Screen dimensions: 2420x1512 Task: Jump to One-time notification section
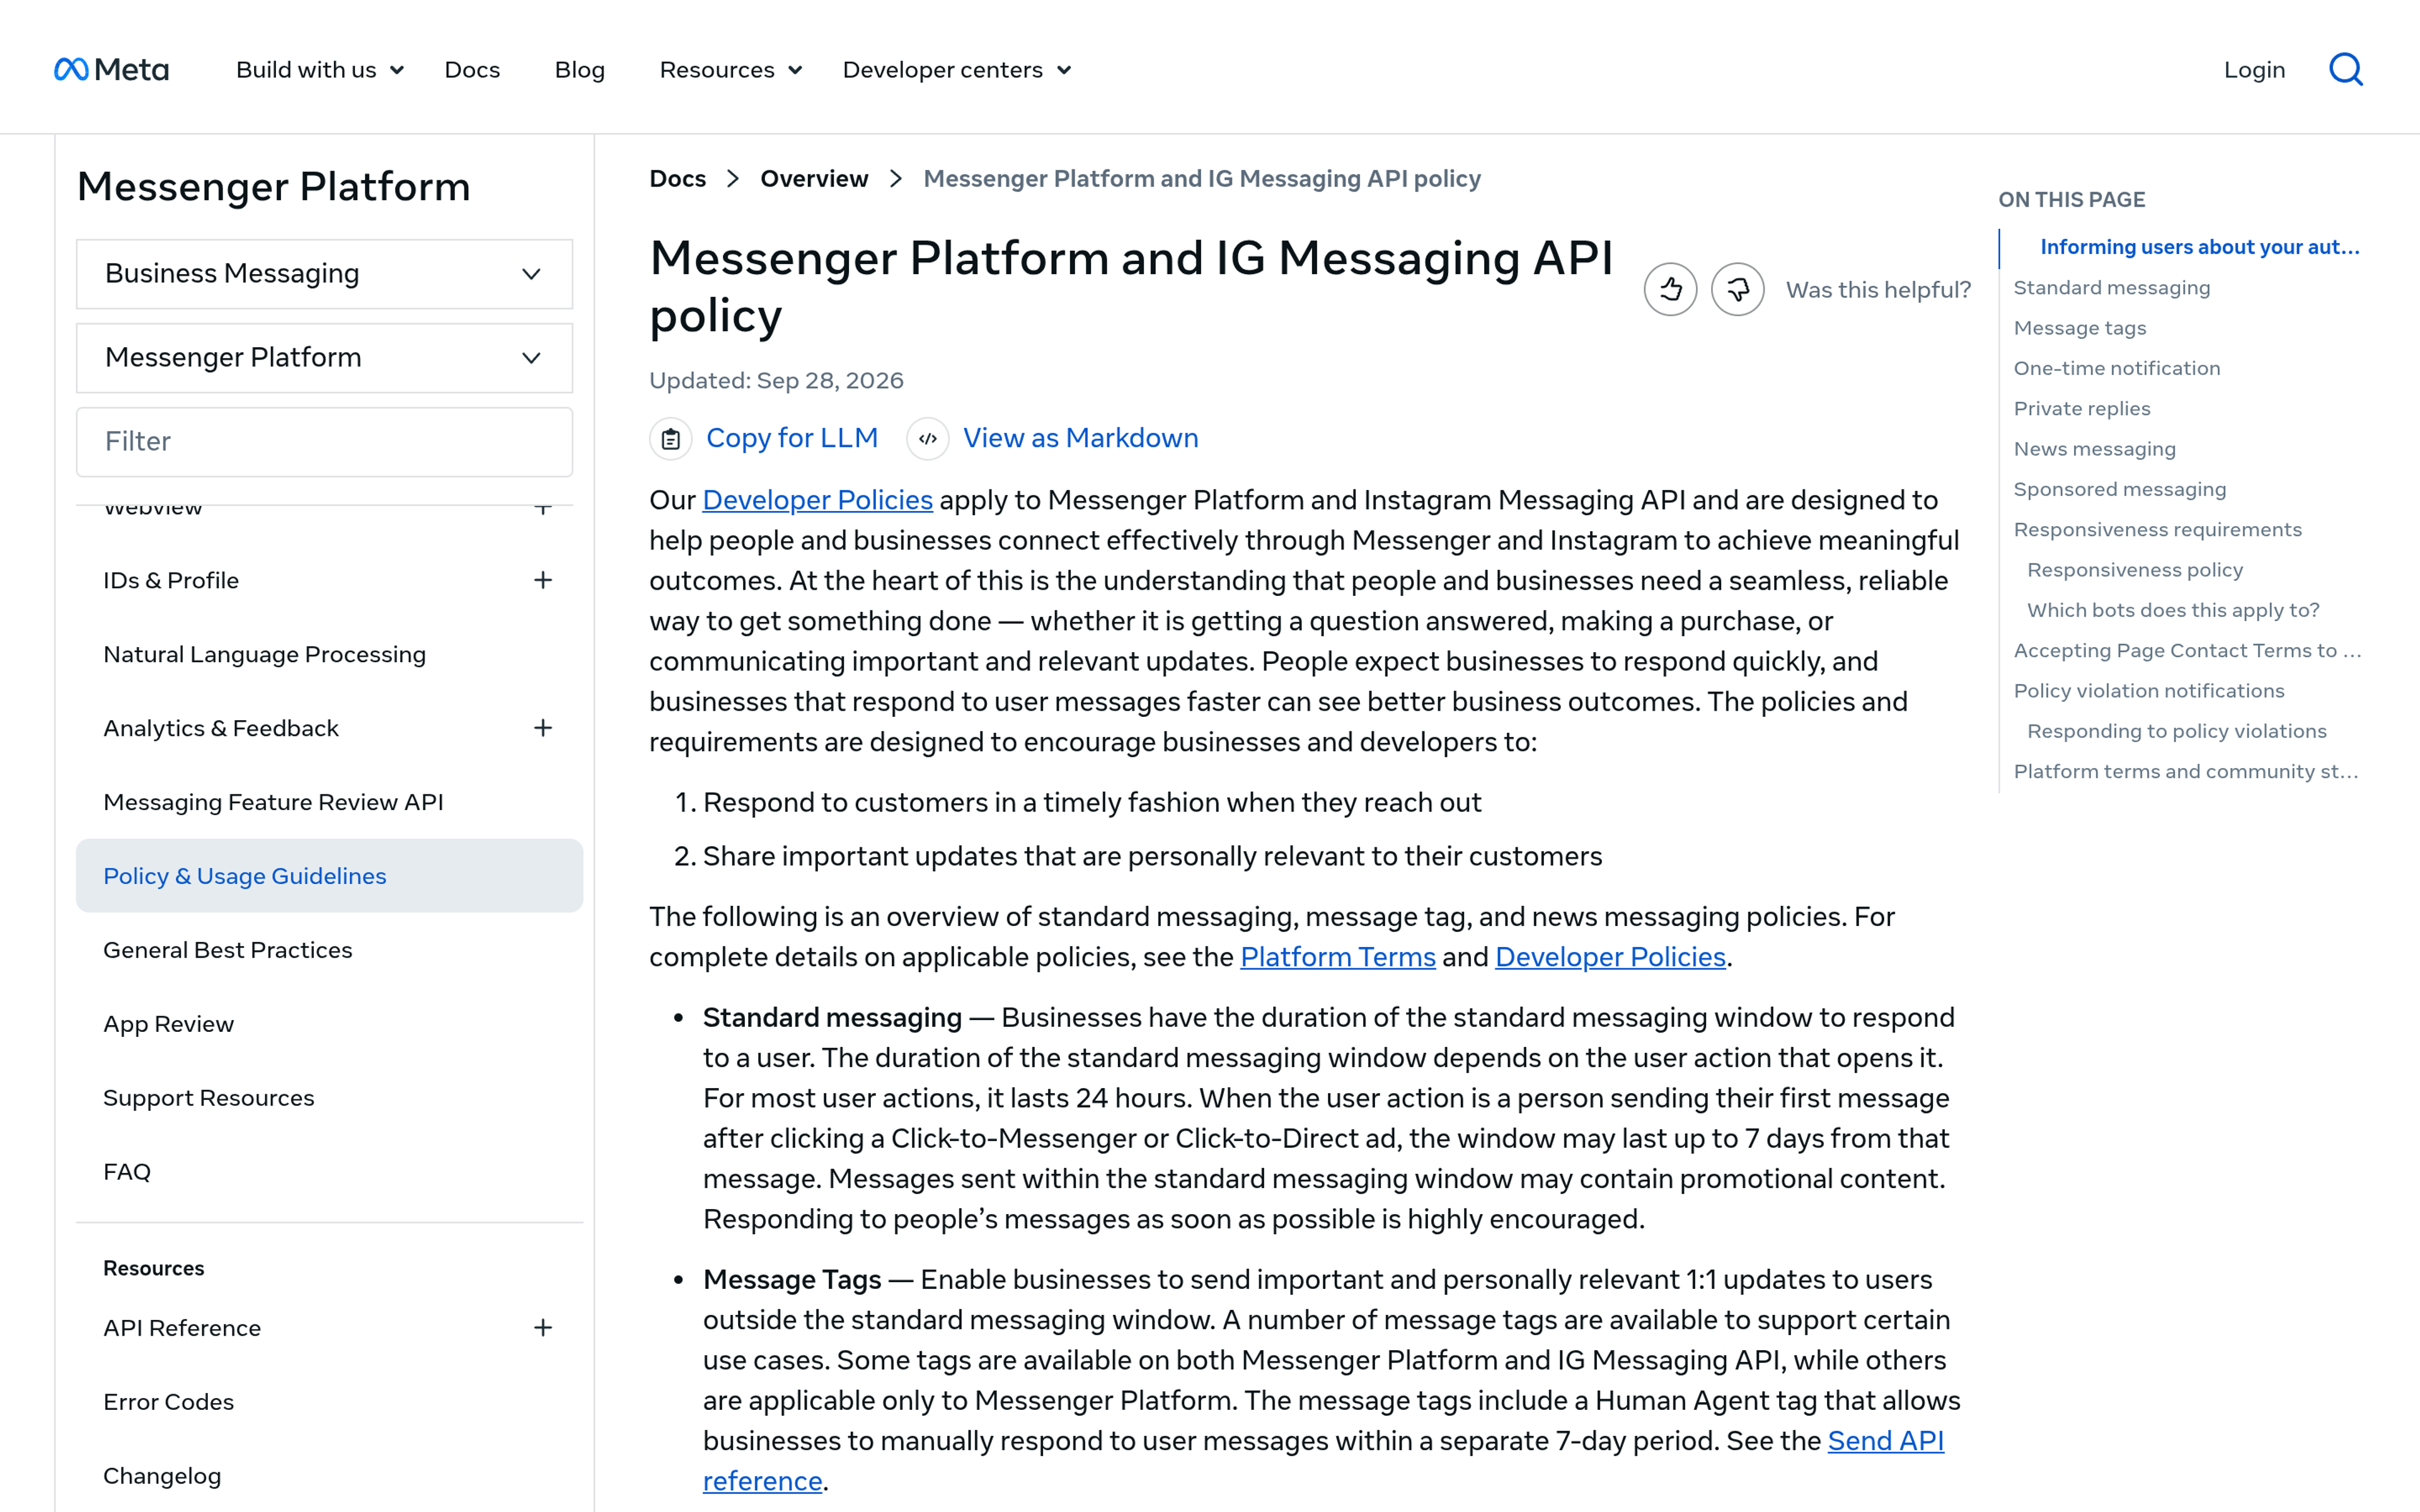[2117, 368]
